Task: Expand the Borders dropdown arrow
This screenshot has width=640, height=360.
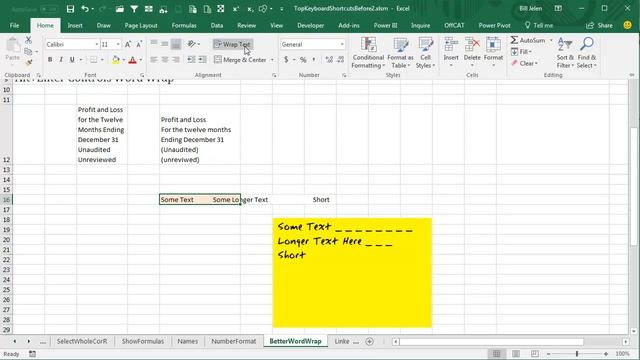Action: pos(102,60)
